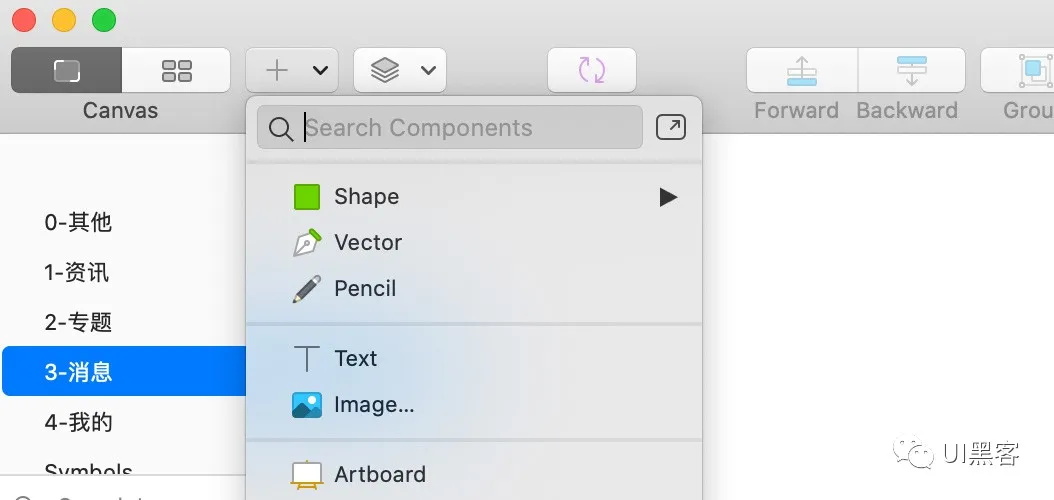The height and width of the screenshot is (500, 1054).
Task: Click the Insert plus icon
Action: (x=277, y=70)
